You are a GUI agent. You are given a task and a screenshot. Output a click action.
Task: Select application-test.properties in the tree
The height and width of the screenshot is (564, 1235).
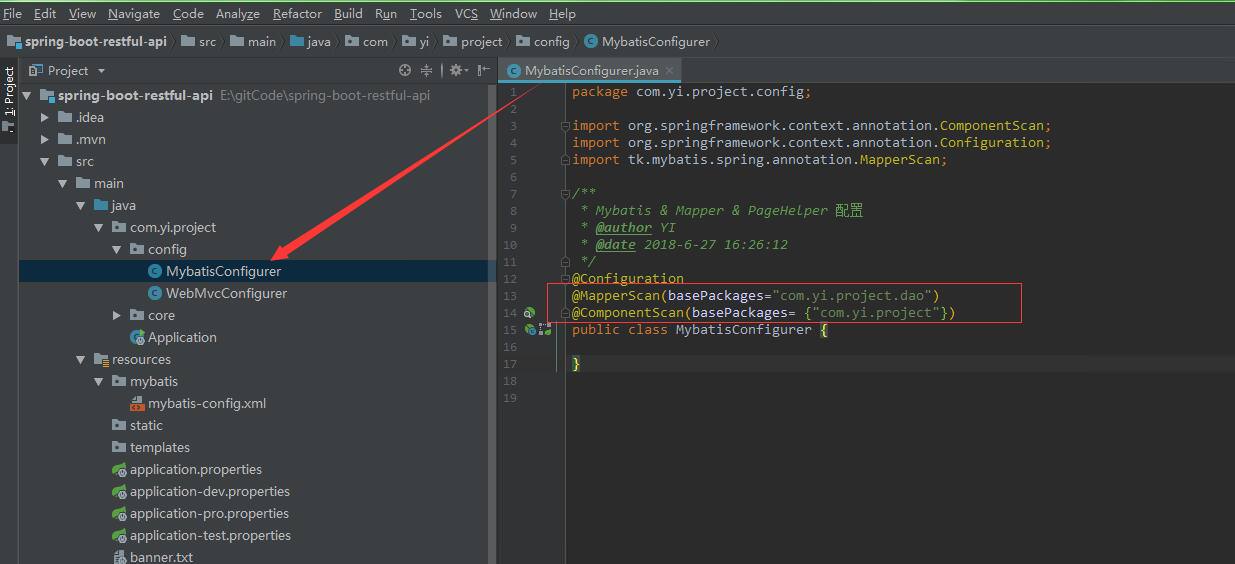(210, 535)
